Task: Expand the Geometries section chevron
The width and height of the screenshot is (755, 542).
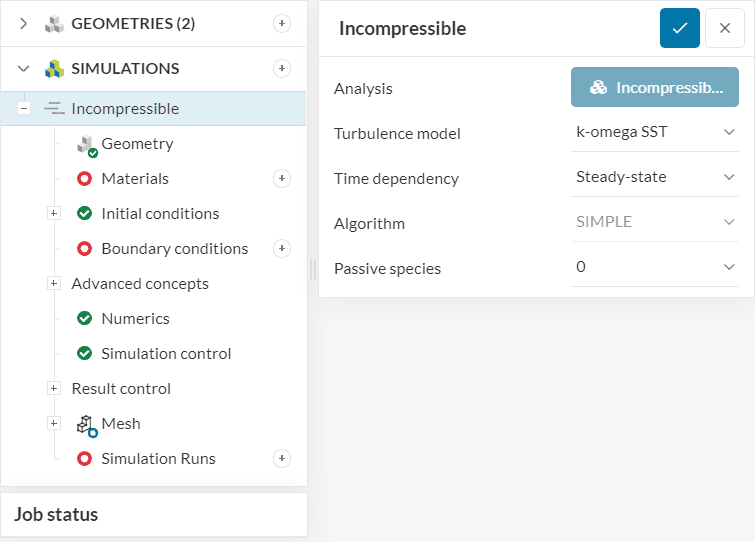Action: pos(24,23)
